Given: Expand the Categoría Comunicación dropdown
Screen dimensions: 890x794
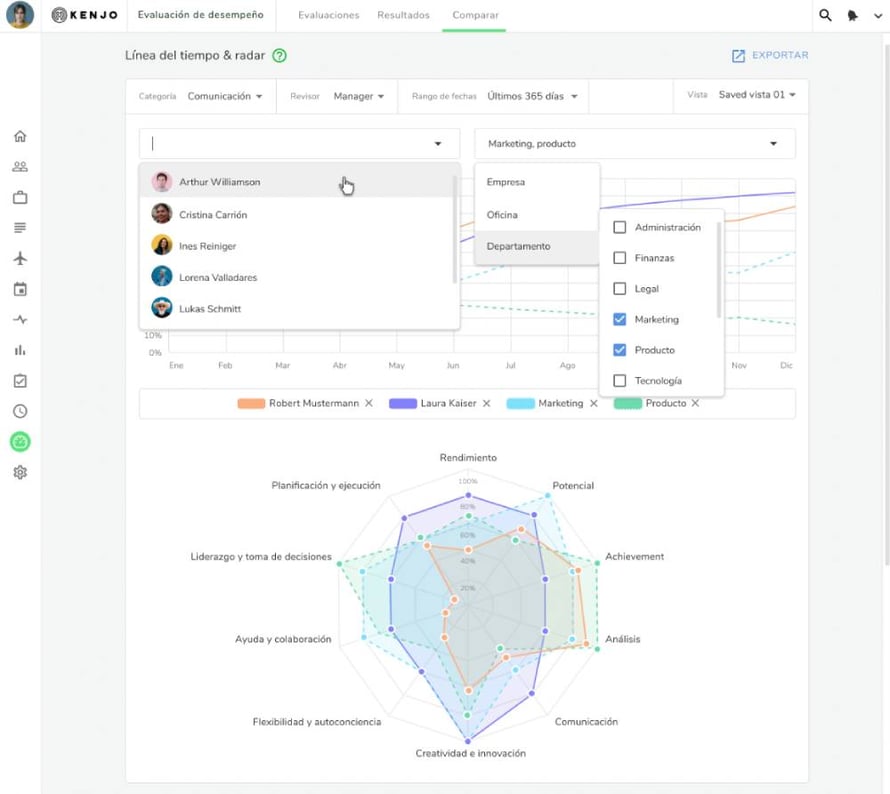Looking at the screenshot, I should click(225, 97).
